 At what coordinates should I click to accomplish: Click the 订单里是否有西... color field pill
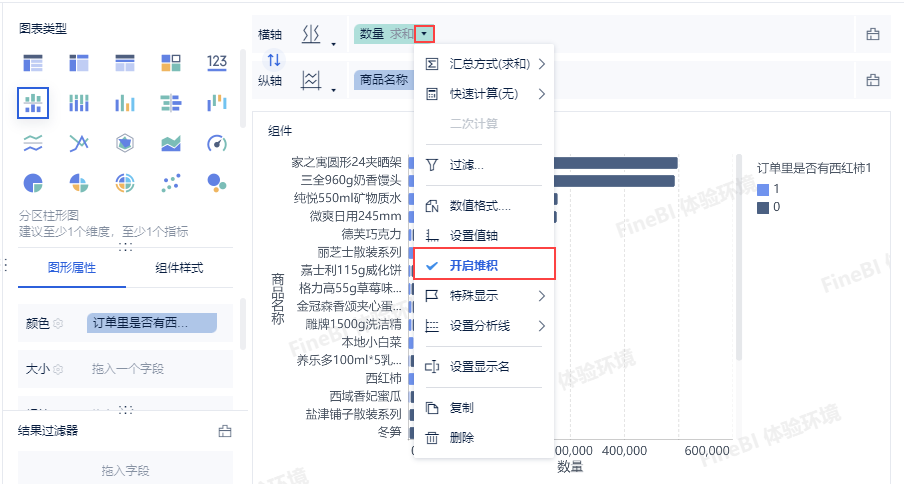pyautogui.click(x=152, y=323)
